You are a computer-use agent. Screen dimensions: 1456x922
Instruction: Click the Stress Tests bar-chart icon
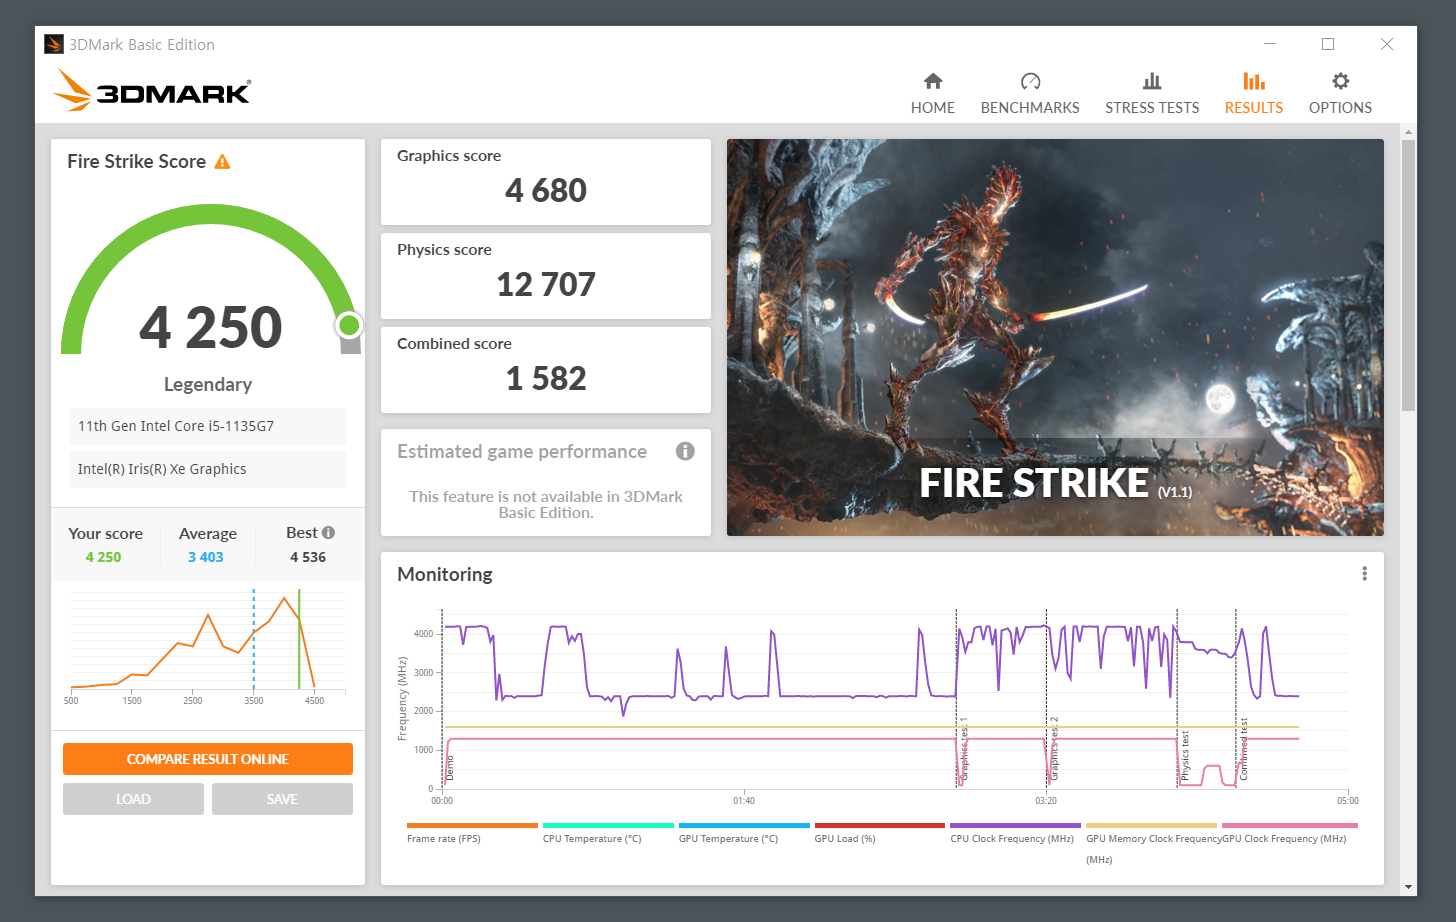pyautogui.click(x=1152, y=81)
